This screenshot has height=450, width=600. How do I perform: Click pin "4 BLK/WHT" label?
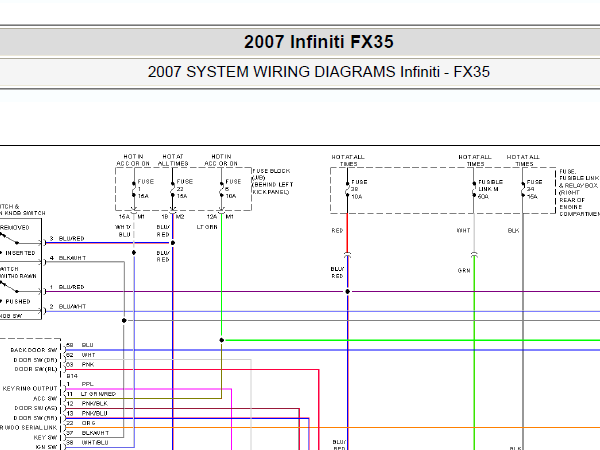pyautogui.click(x=68, y=258)
